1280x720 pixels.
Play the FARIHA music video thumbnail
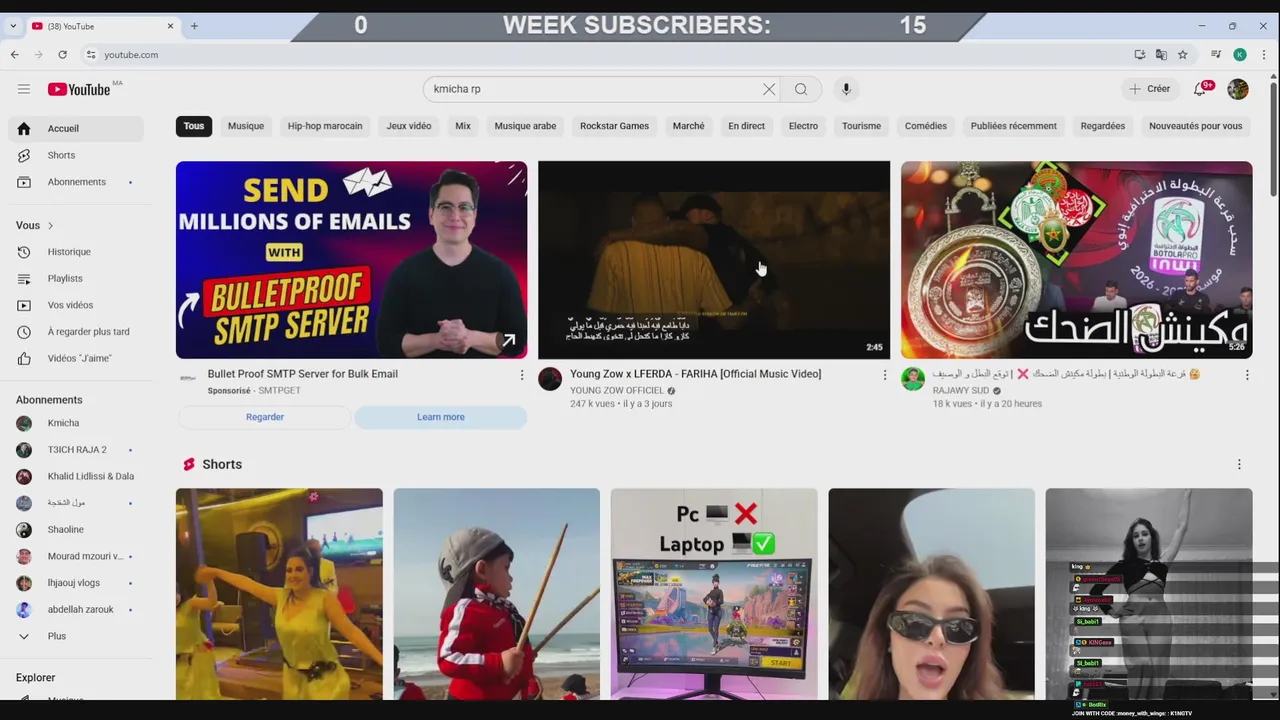714,260
